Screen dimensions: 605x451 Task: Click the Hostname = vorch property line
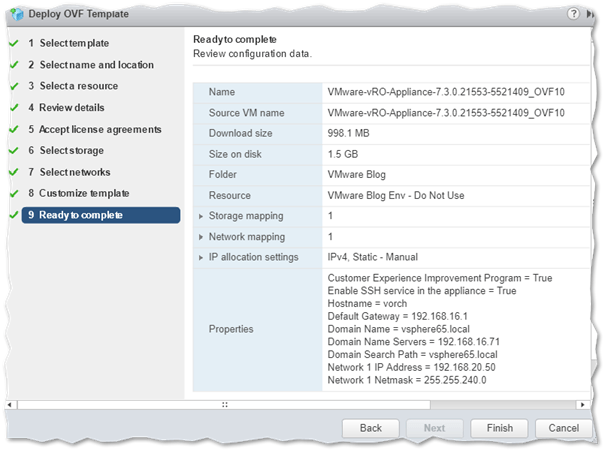point(367,304)
